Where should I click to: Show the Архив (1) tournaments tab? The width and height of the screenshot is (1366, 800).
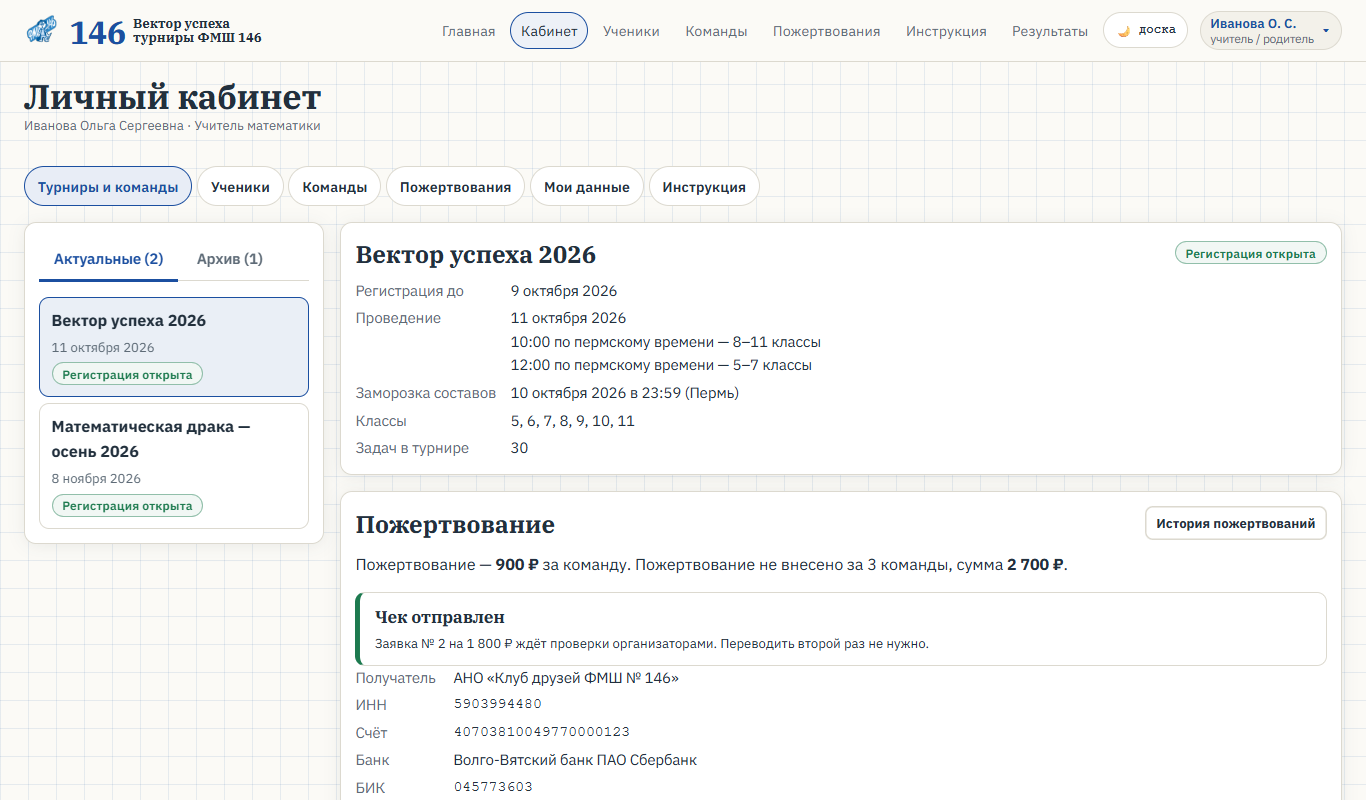[230, 259]
